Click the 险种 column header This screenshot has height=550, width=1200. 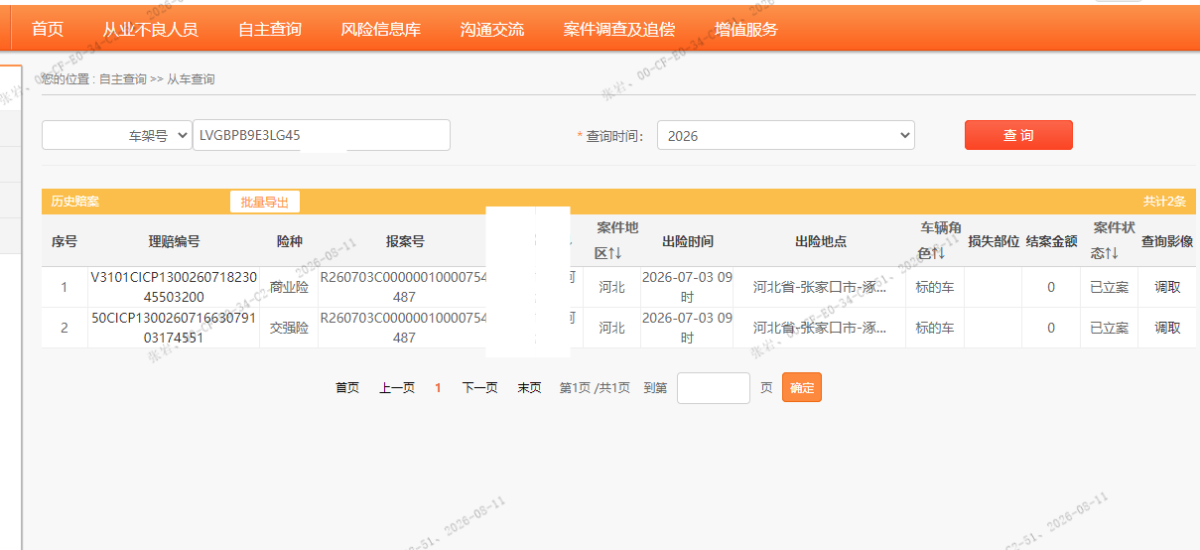tap(289, 241)
